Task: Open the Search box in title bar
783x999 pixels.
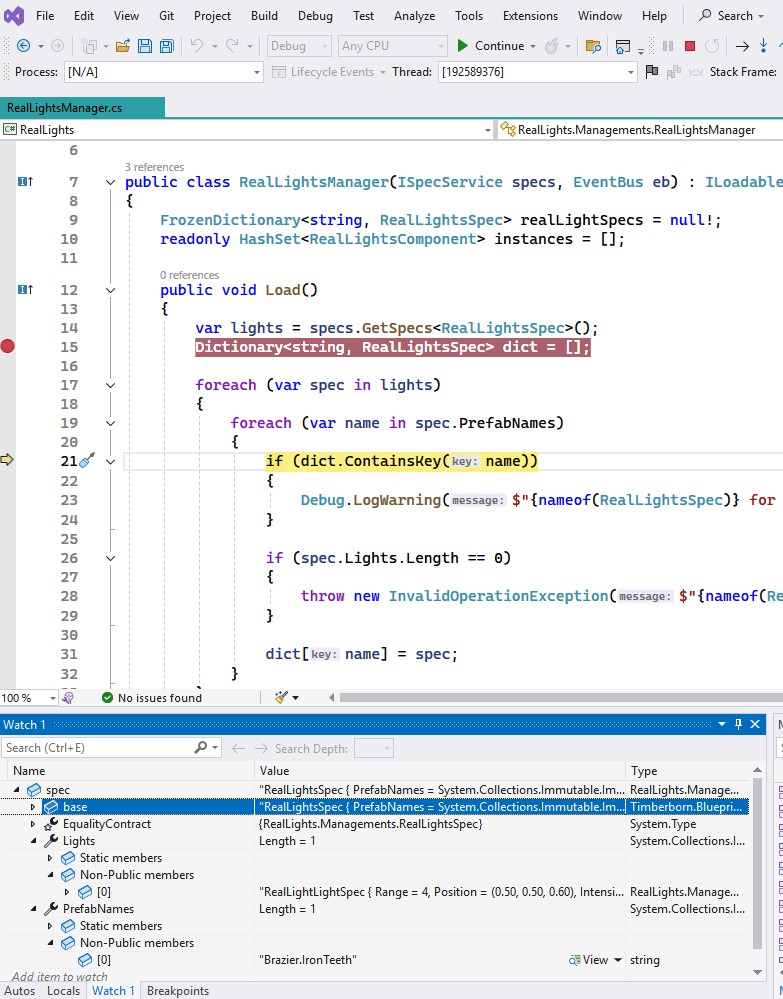Action: click(731, 15)
